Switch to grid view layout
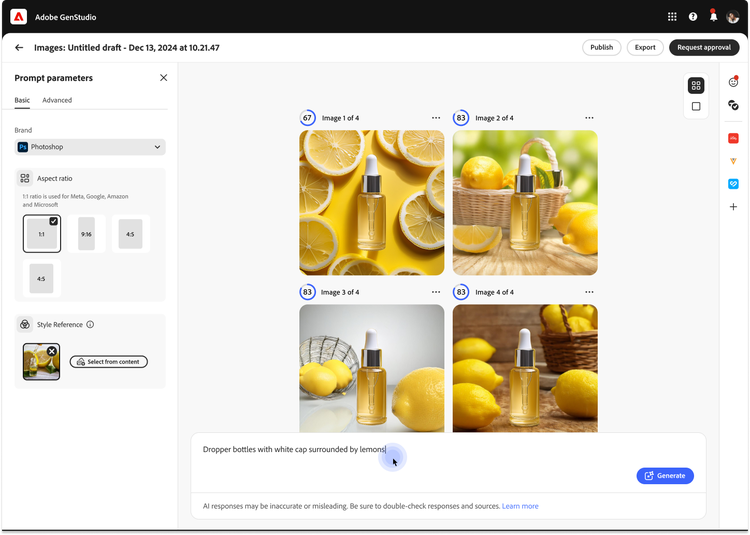Image resolution: width=750 pixels, height=535 pixels. 696,86
